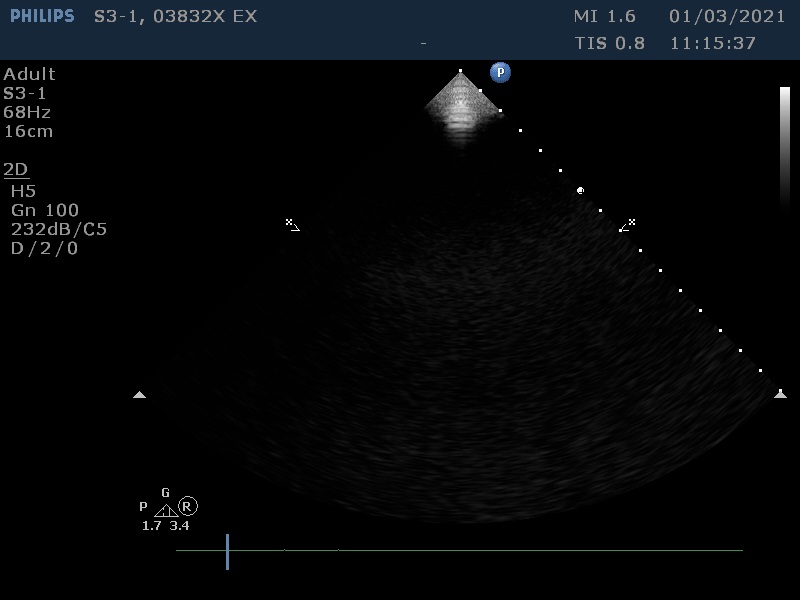Click the right edge triangle marker

click(x=780, y=394)
